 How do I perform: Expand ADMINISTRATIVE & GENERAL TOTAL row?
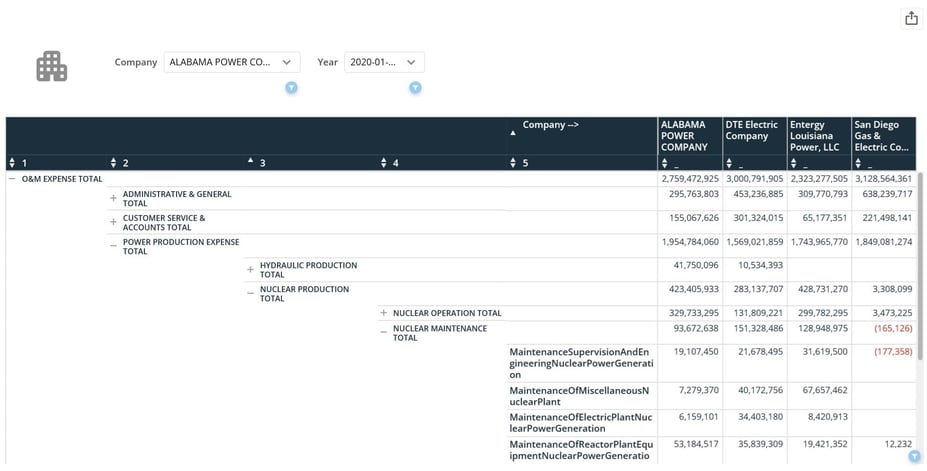113,199
